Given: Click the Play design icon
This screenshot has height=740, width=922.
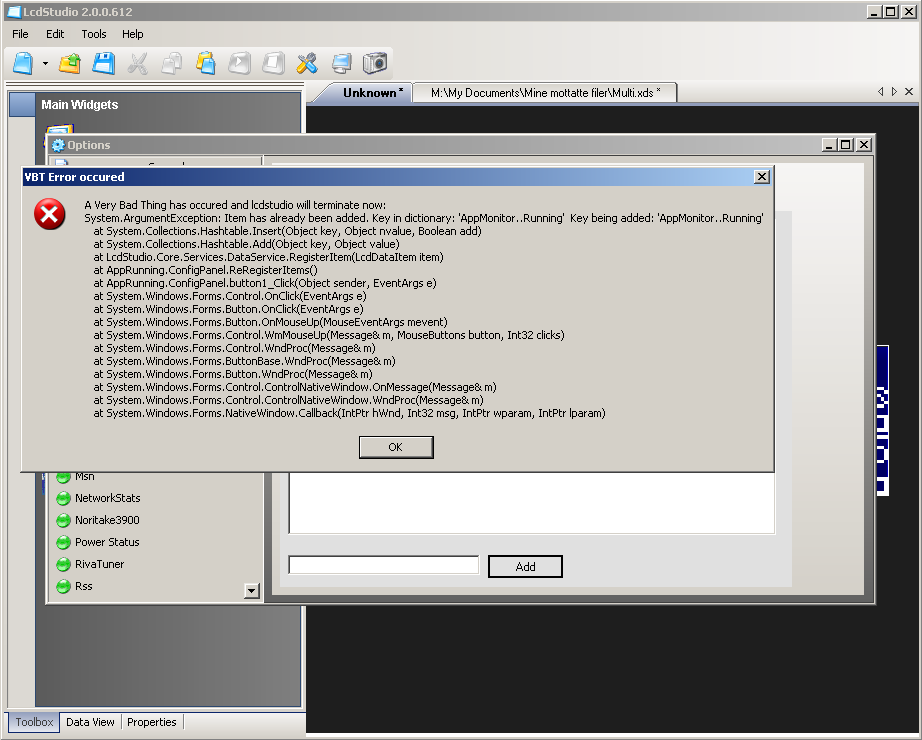Looking at the screenshot, I should [x=239, y=63].
